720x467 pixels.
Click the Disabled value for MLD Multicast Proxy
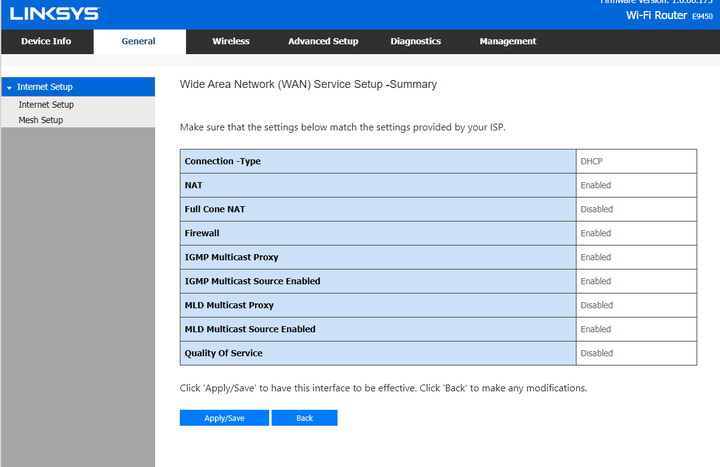[x=596, y=305]
